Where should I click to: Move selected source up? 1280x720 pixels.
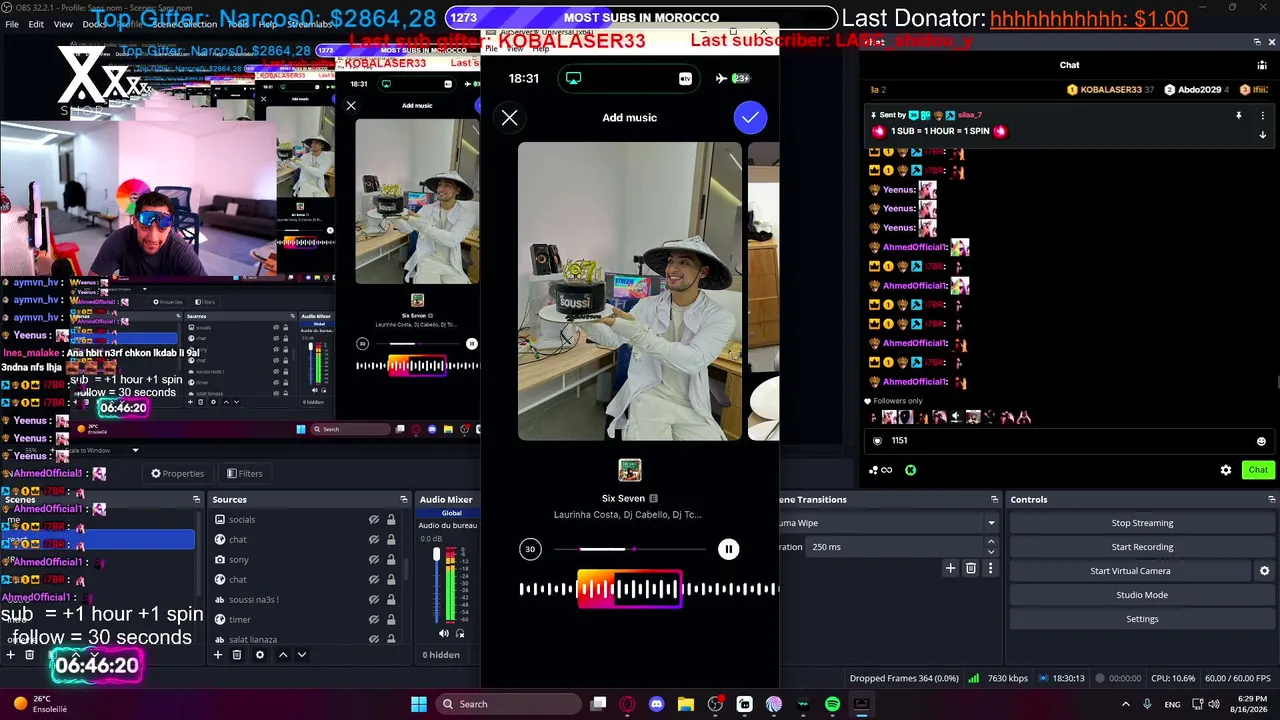click(x=283, y=655)
